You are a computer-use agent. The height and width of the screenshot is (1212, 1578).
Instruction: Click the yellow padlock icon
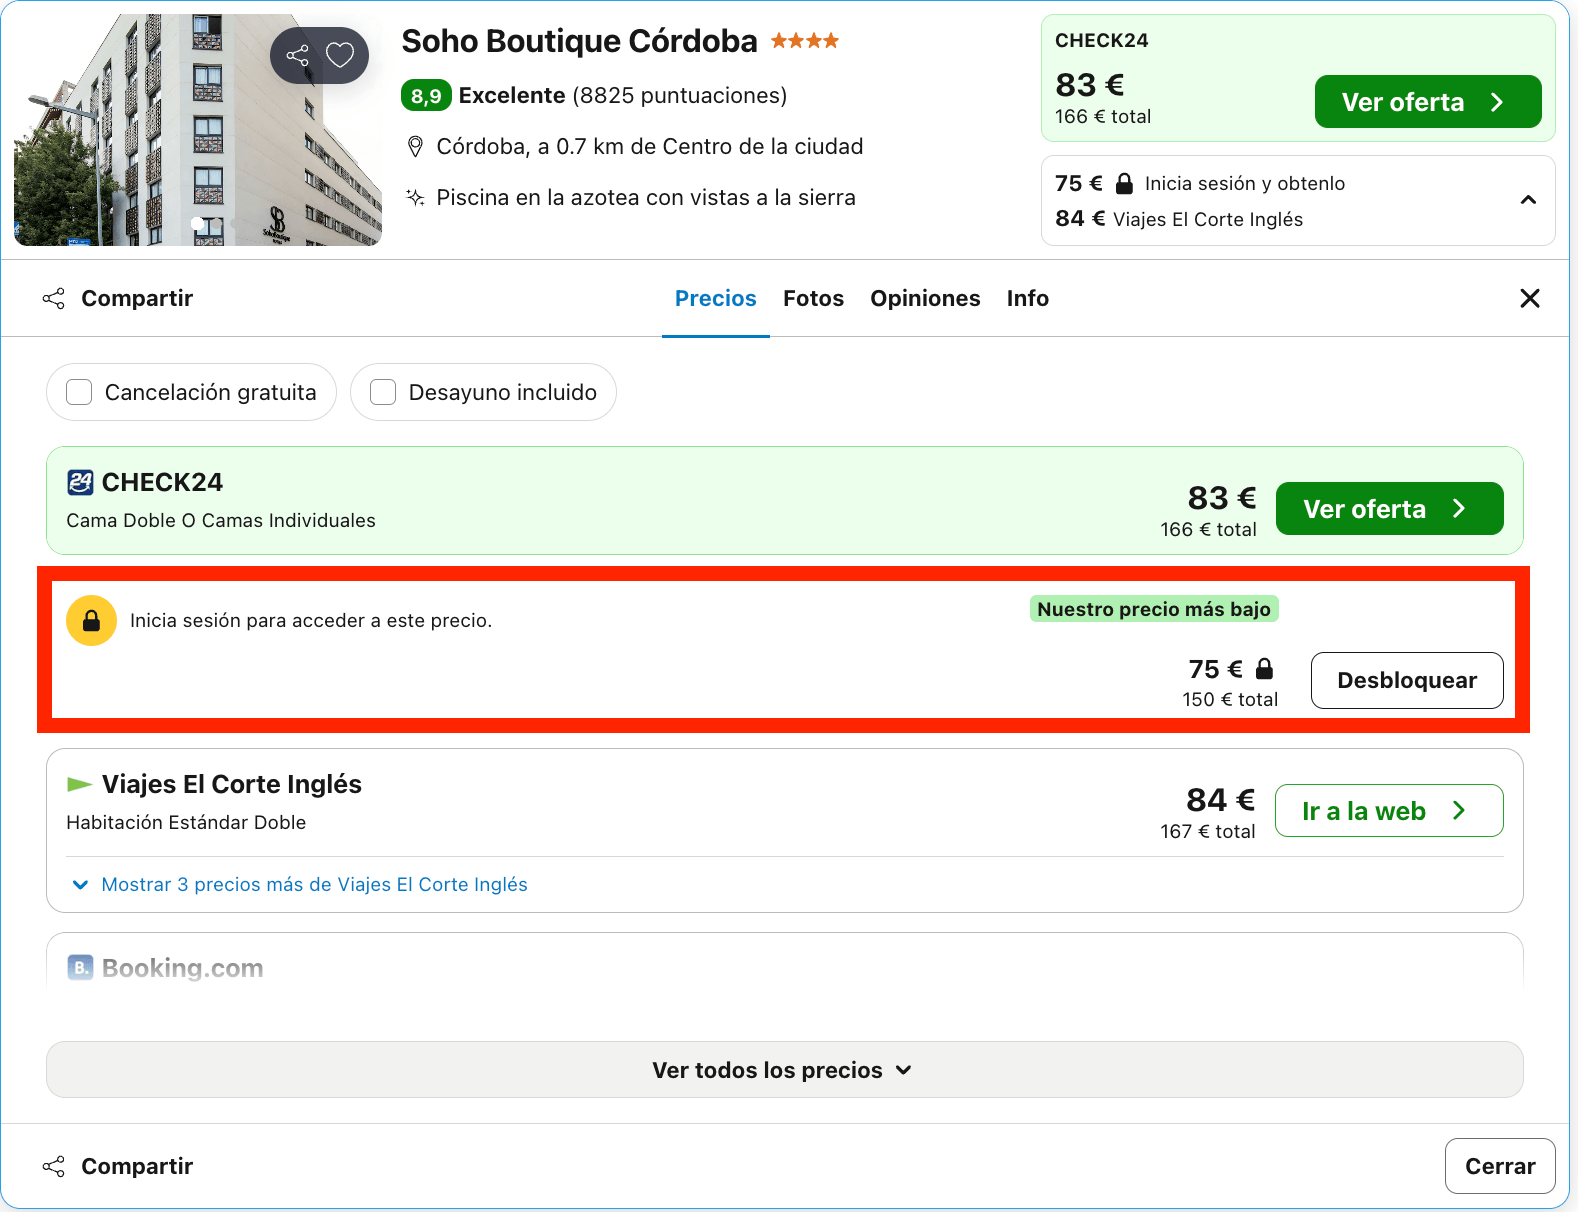91,621
